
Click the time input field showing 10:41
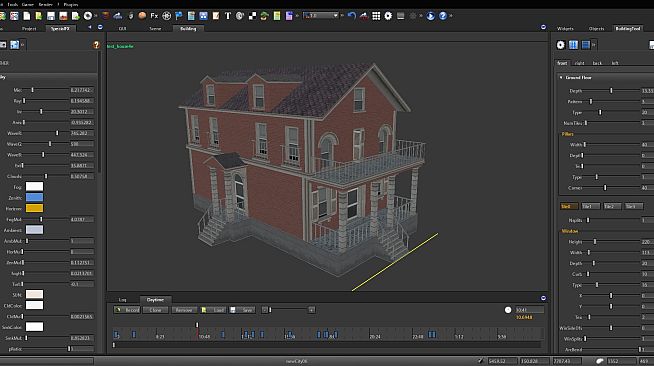[529, 310]
